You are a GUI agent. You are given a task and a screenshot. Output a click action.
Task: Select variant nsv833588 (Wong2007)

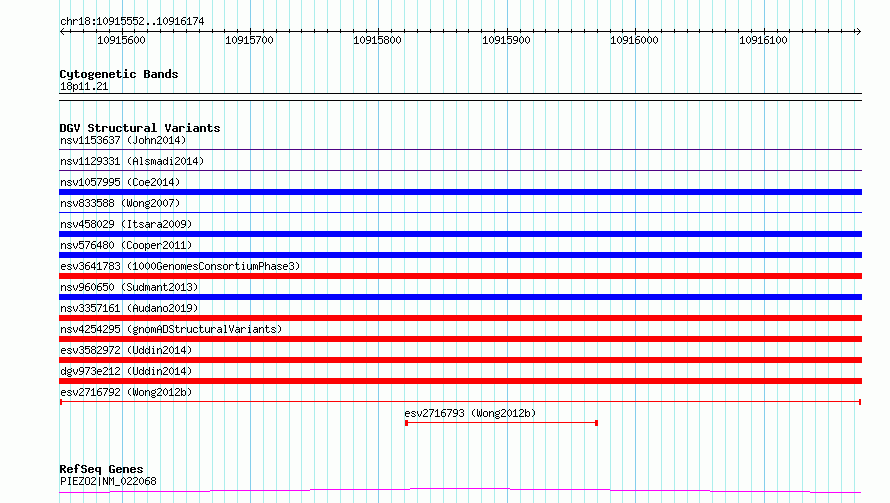pyautogui.click(x=120, y=203)
